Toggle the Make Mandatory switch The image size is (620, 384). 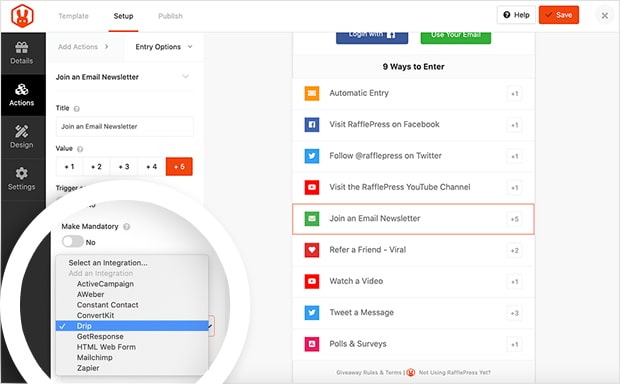click(73, 242)
